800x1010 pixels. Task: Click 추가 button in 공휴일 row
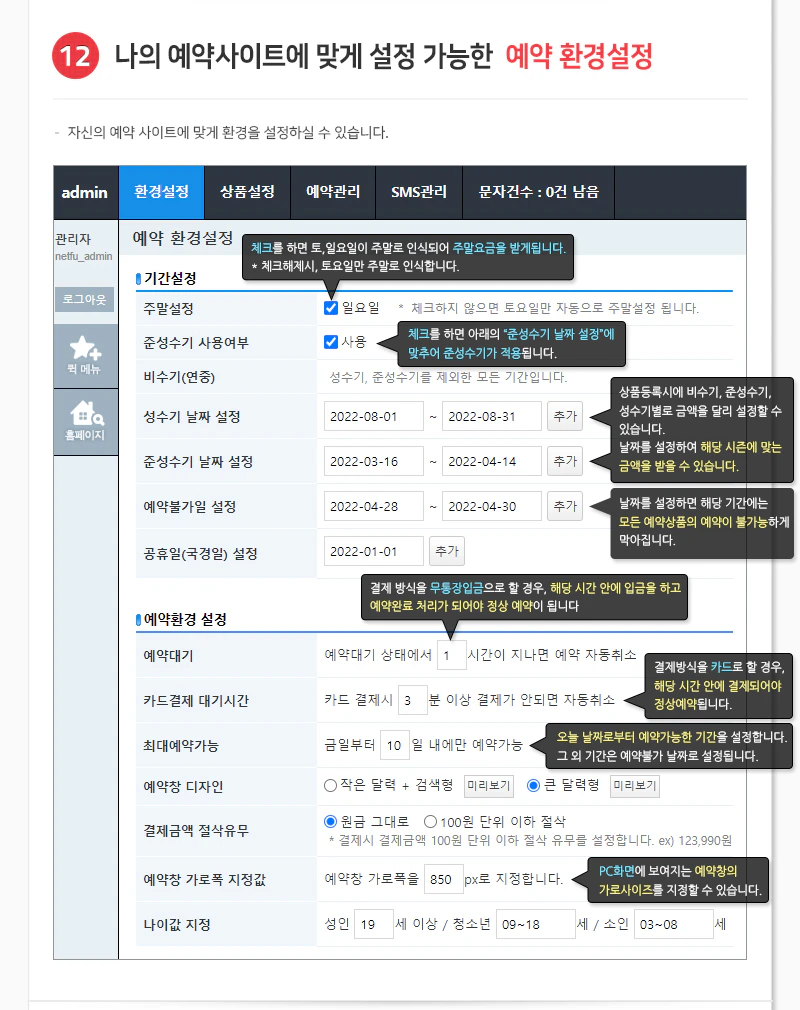coord(446,551)
